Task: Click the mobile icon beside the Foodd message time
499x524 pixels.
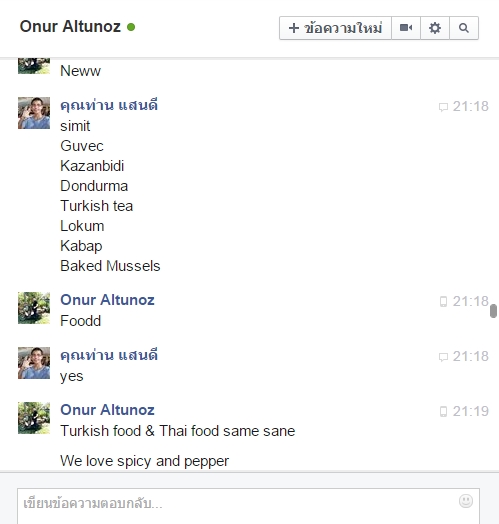Action: tap(443, 301)
